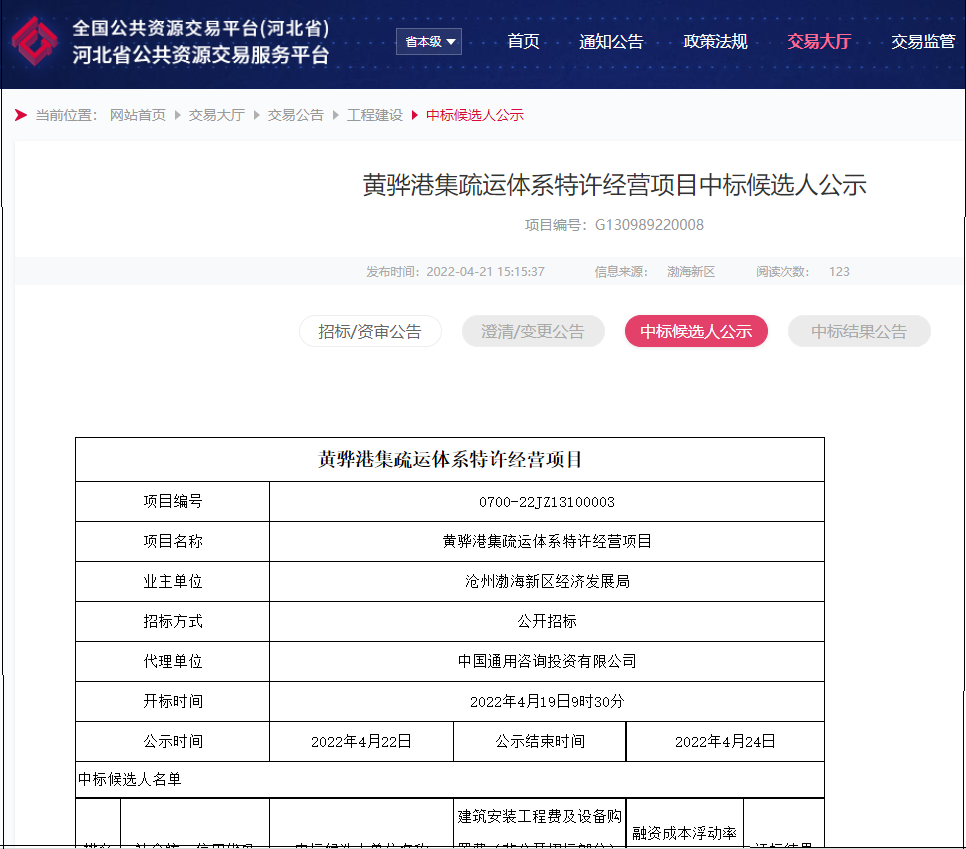
Task: Go to 工程建设 breadcrumb link
Action: [374, 115]
